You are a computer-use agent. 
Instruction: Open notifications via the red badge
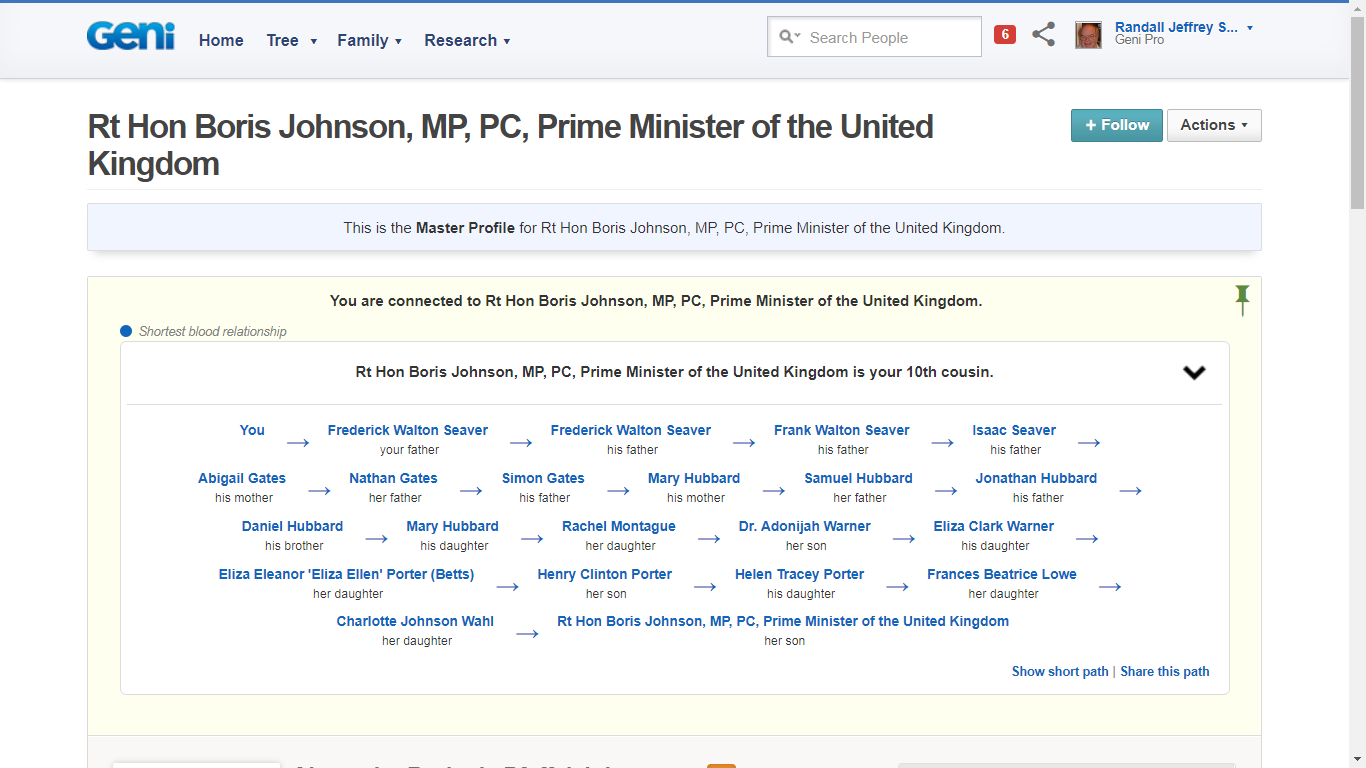pos(1004,33)
